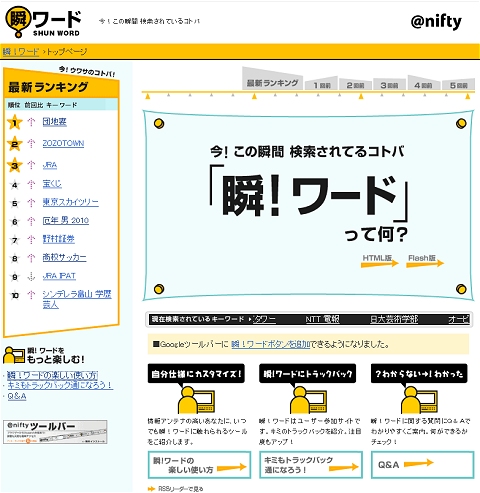Click the 自分仕様にカスタマイズ speech bubble
Image resolution: width=480 pixels, height=493 pixels.
point(196,374)
